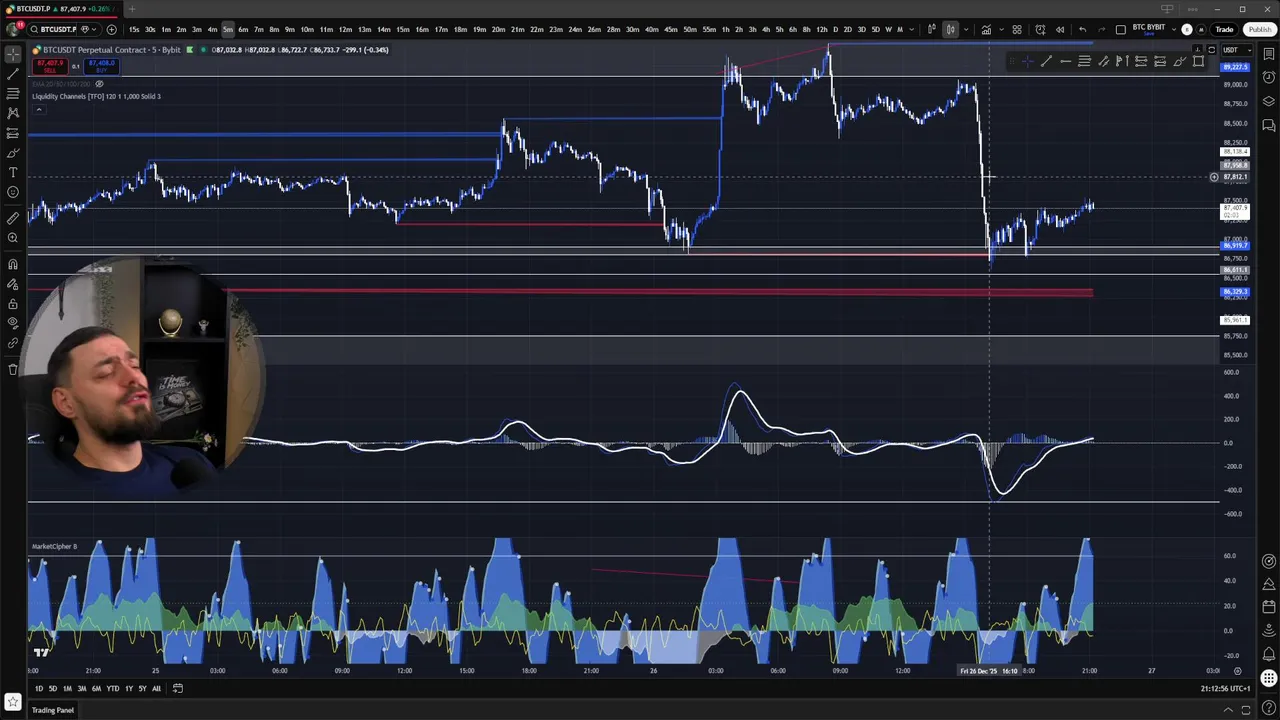Click the rectangle icon in floating toolbar

1199,62
